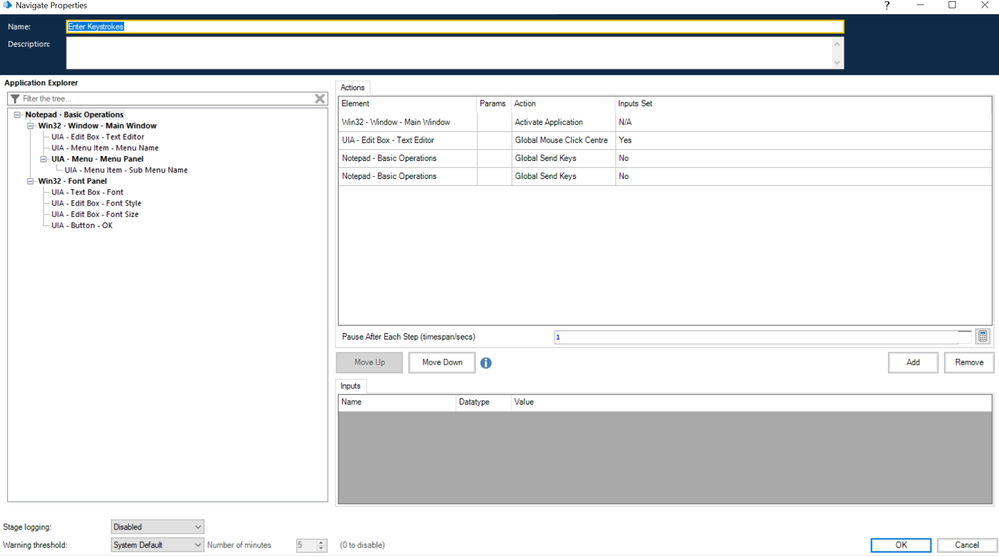Click the filter funnel icon in Application Explorer
The image size is (999, 556).
click(x=15, y=99)
